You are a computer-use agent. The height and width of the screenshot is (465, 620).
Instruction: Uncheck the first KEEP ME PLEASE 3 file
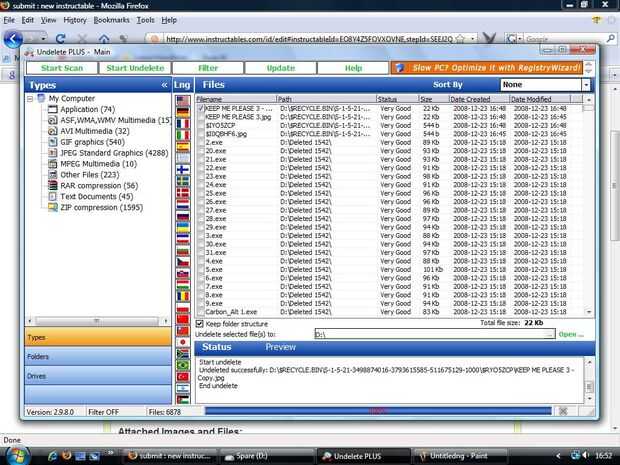[201, 108]
